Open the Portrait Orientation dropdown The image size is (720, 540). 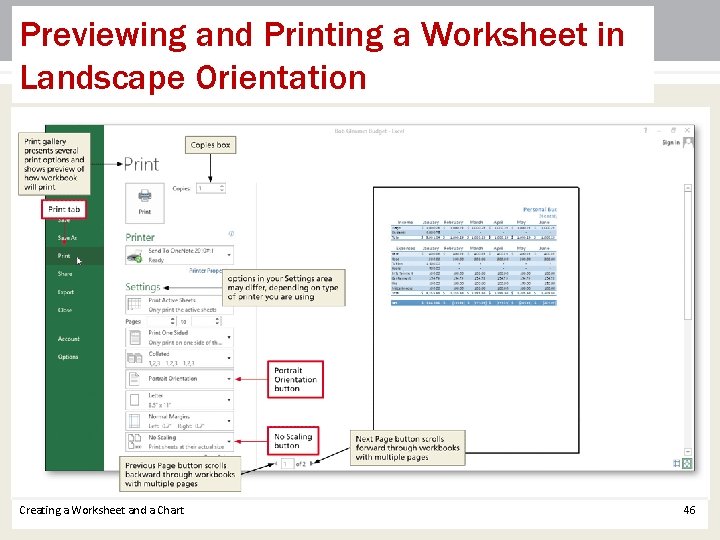180,379
